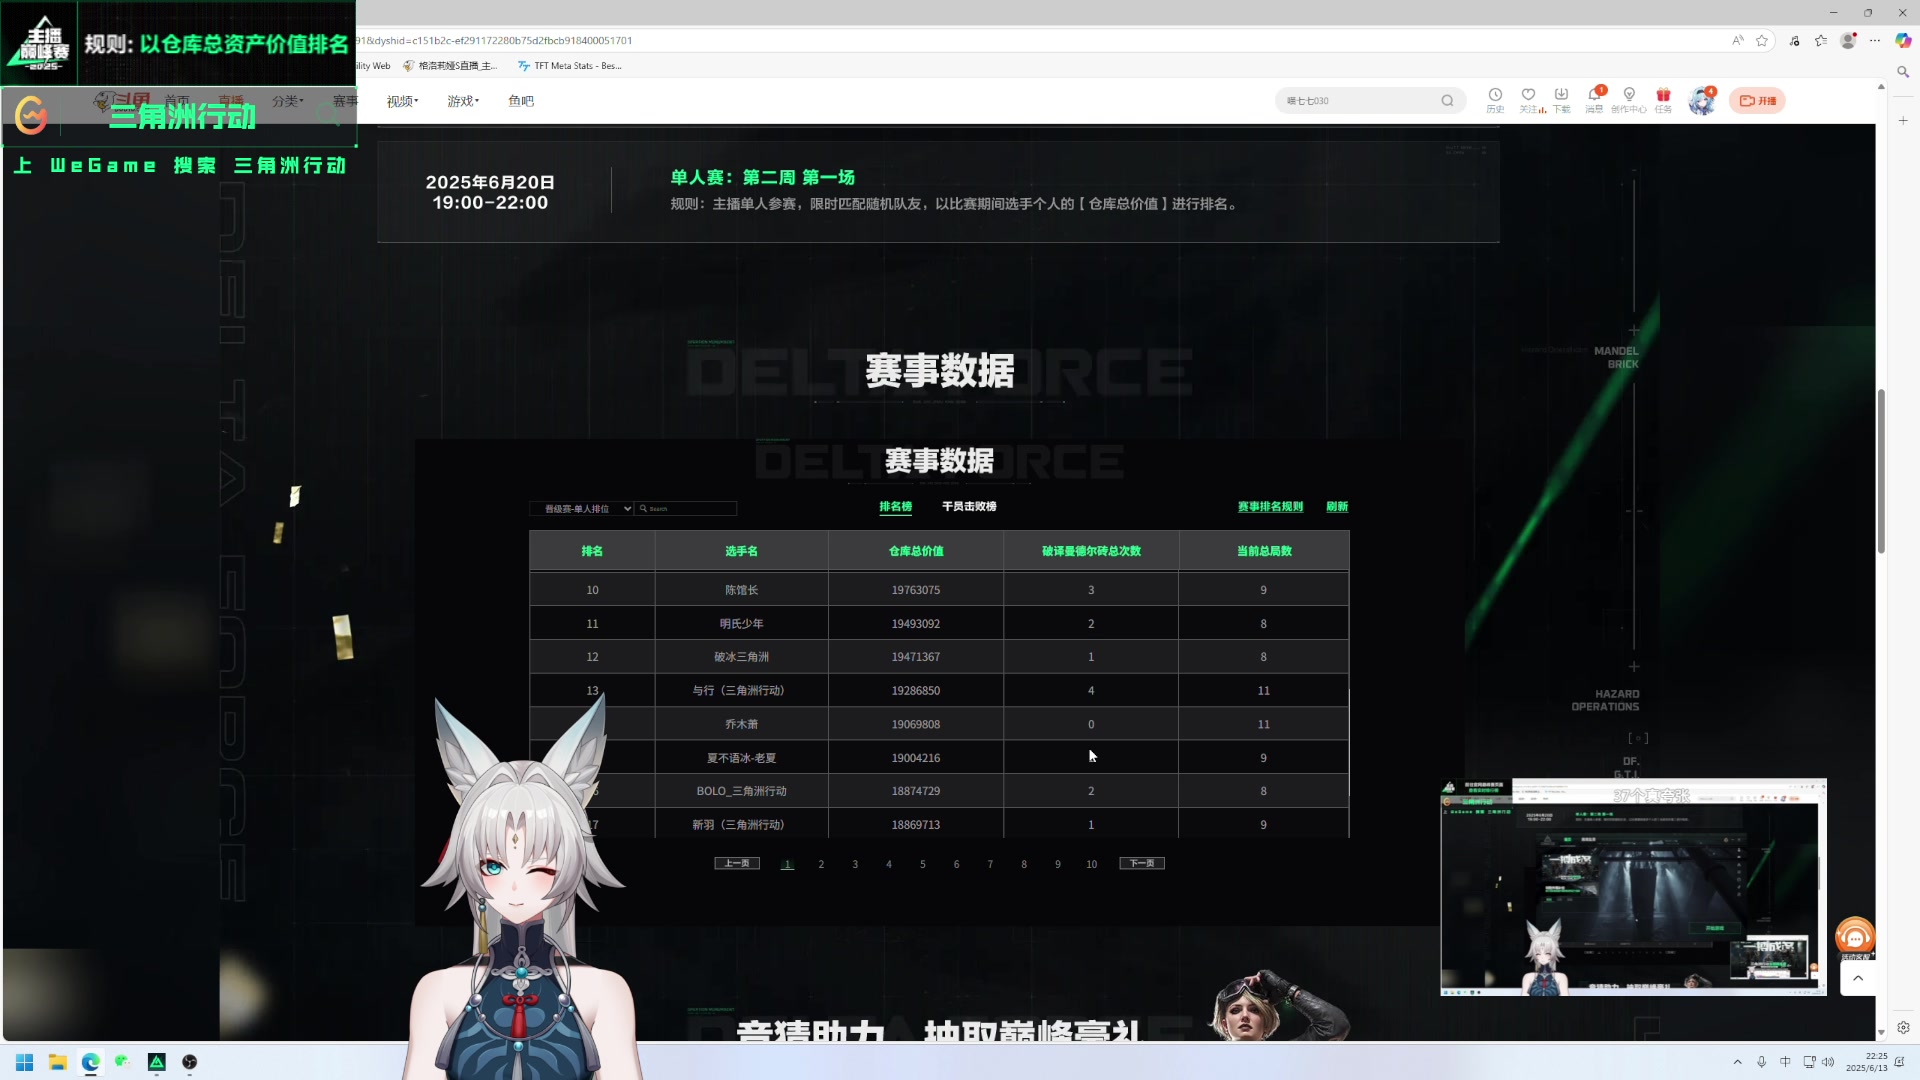This screenshot has height=1080, width=1920.
Task: Open Microsoft Edge from the taskbar
Action: [91, 1062]
